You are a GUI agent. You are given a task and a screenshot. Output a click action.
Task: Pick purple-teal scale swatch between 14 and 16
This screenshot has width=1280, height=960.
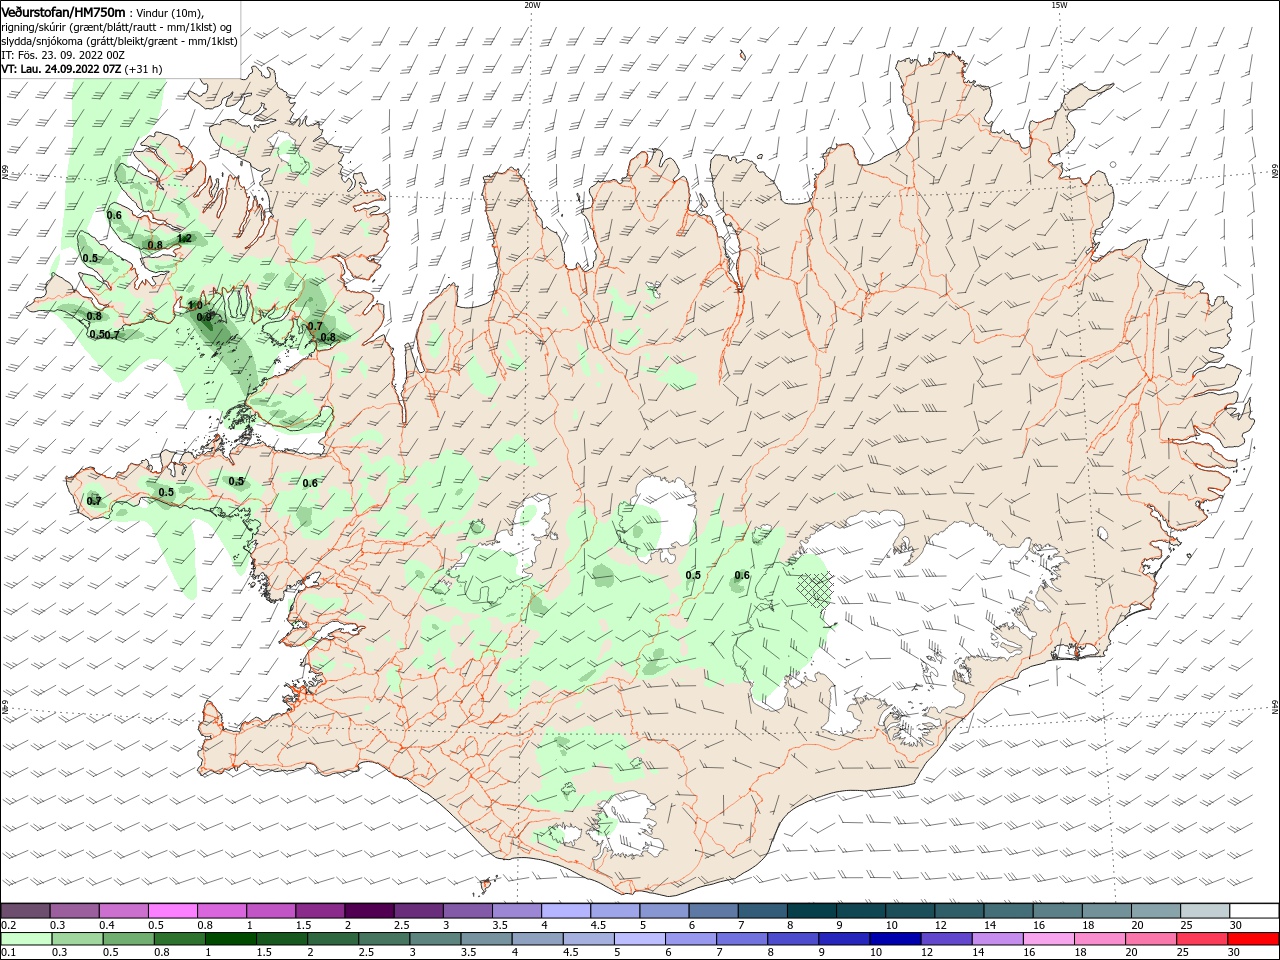(1009, 910)
